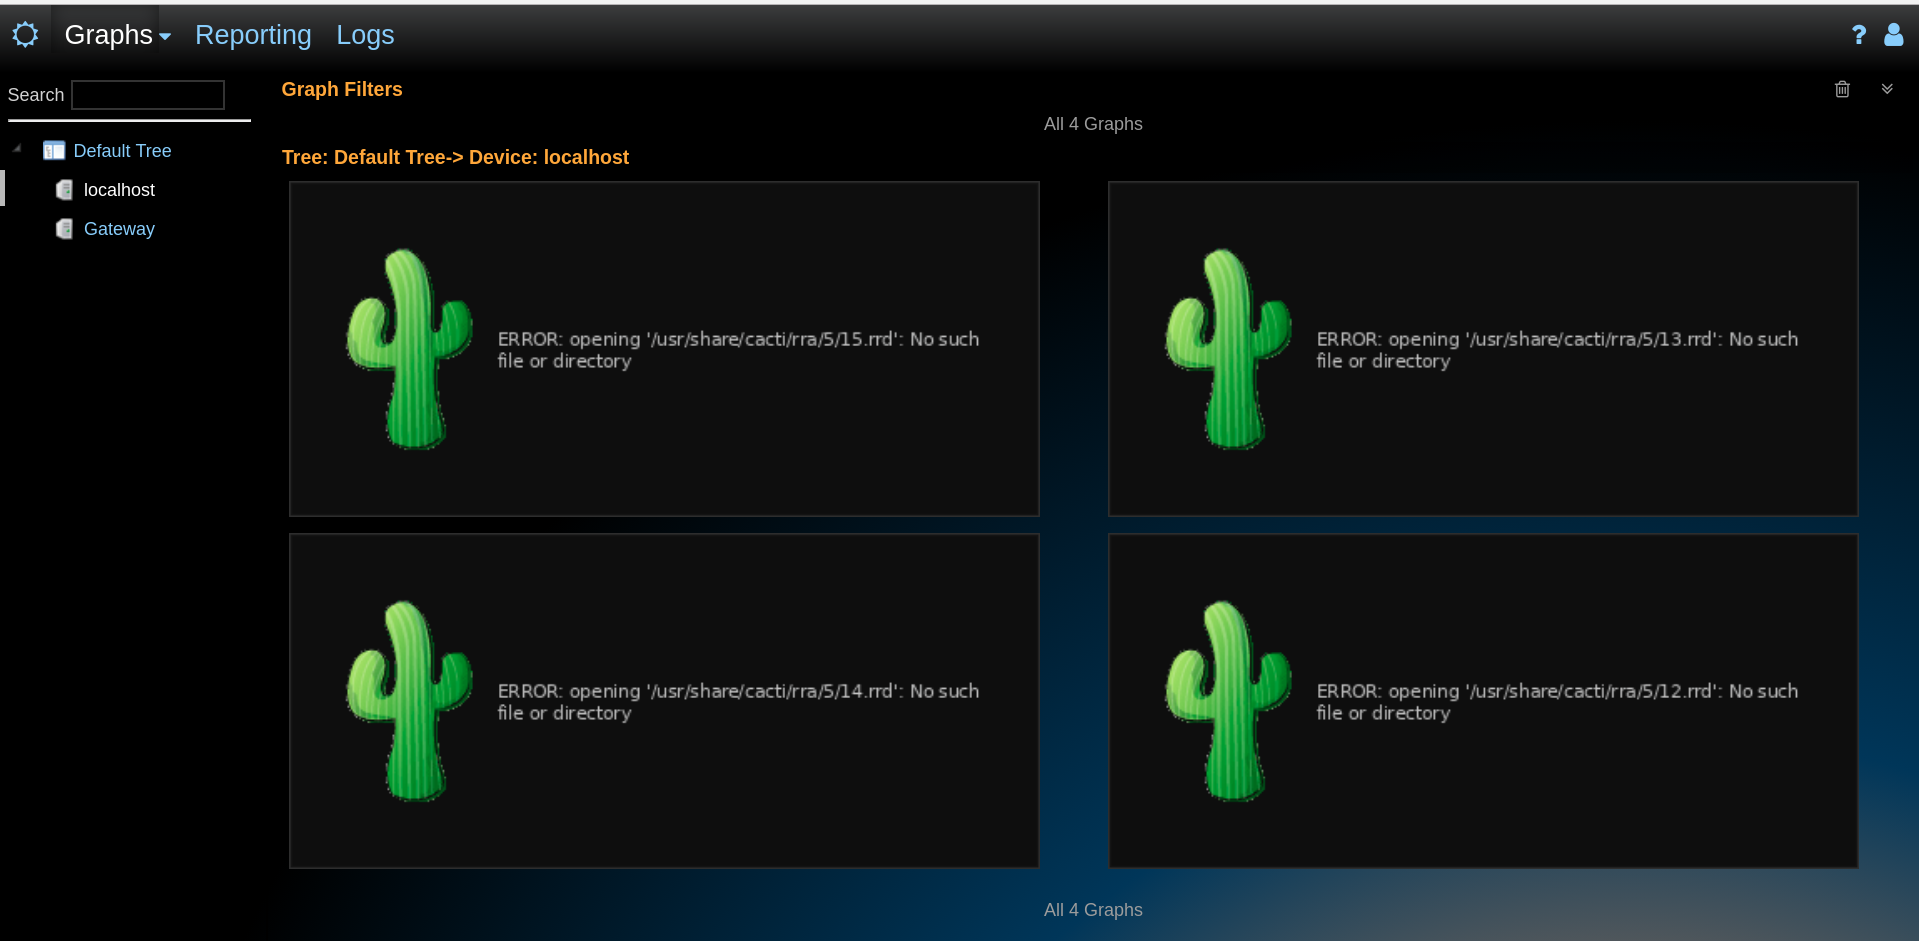Select Gateway in the tree

click(x=119, y=228)
